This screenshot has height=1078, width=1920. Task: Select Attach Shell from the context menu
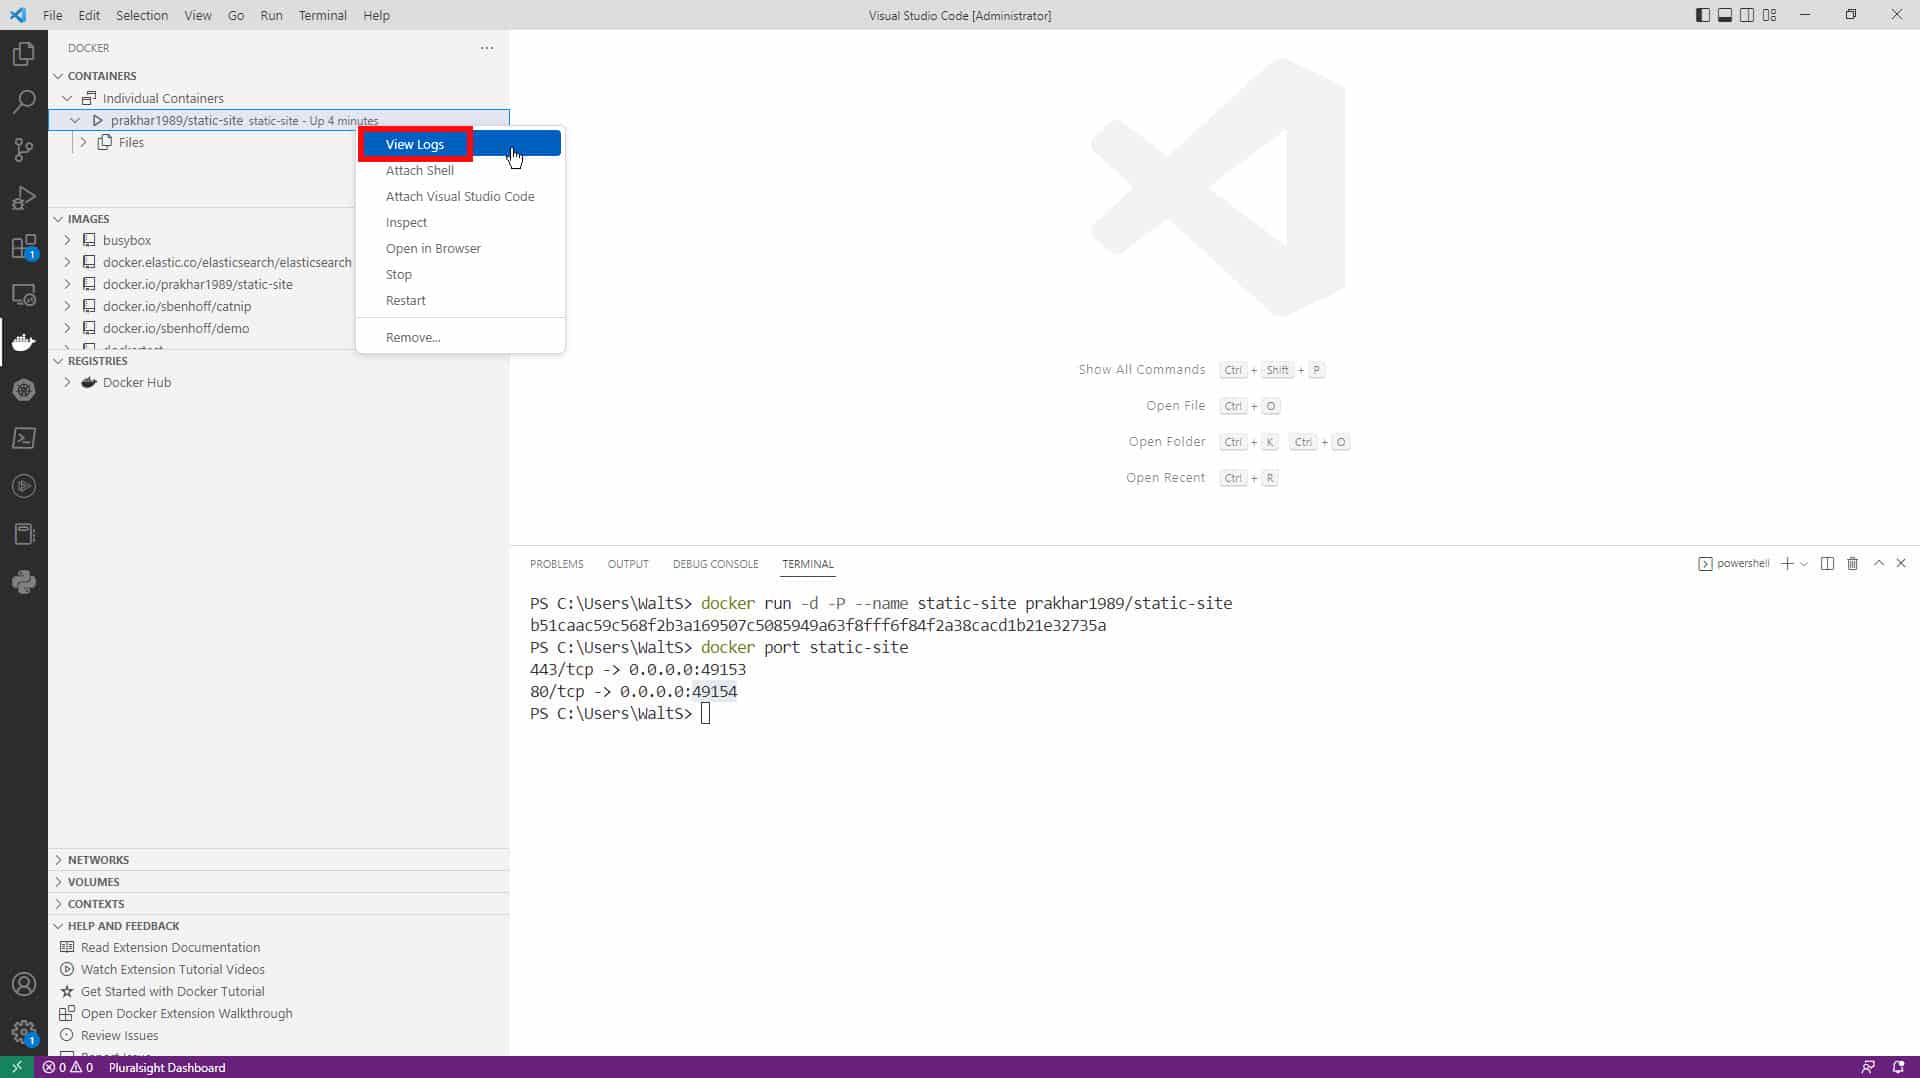coord(420,170)
